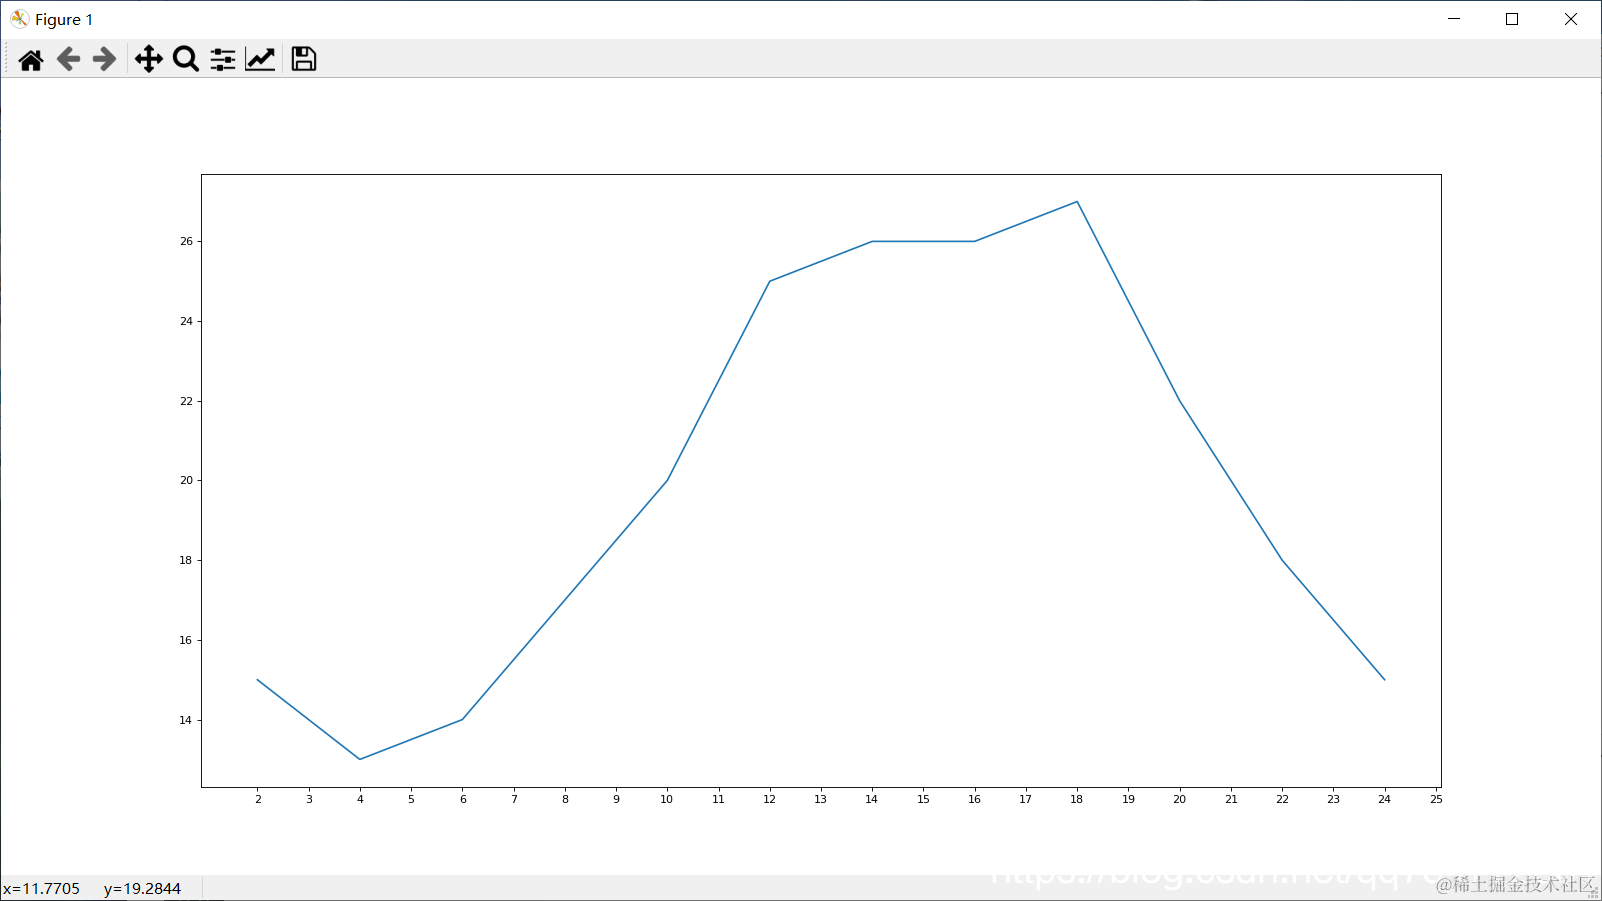Viewport: 1602px width, 901px height.
Task: Click the x-axis tick label 7
Action: pos(514,799)
